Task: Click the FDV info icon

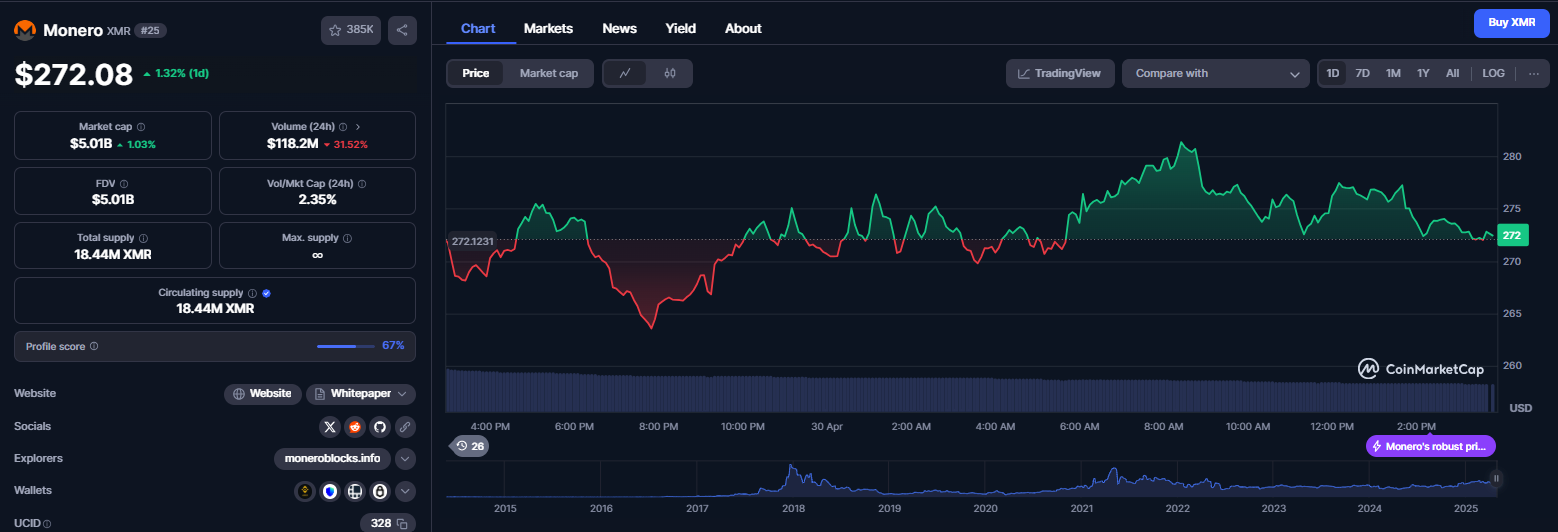Action: [124, 184]
